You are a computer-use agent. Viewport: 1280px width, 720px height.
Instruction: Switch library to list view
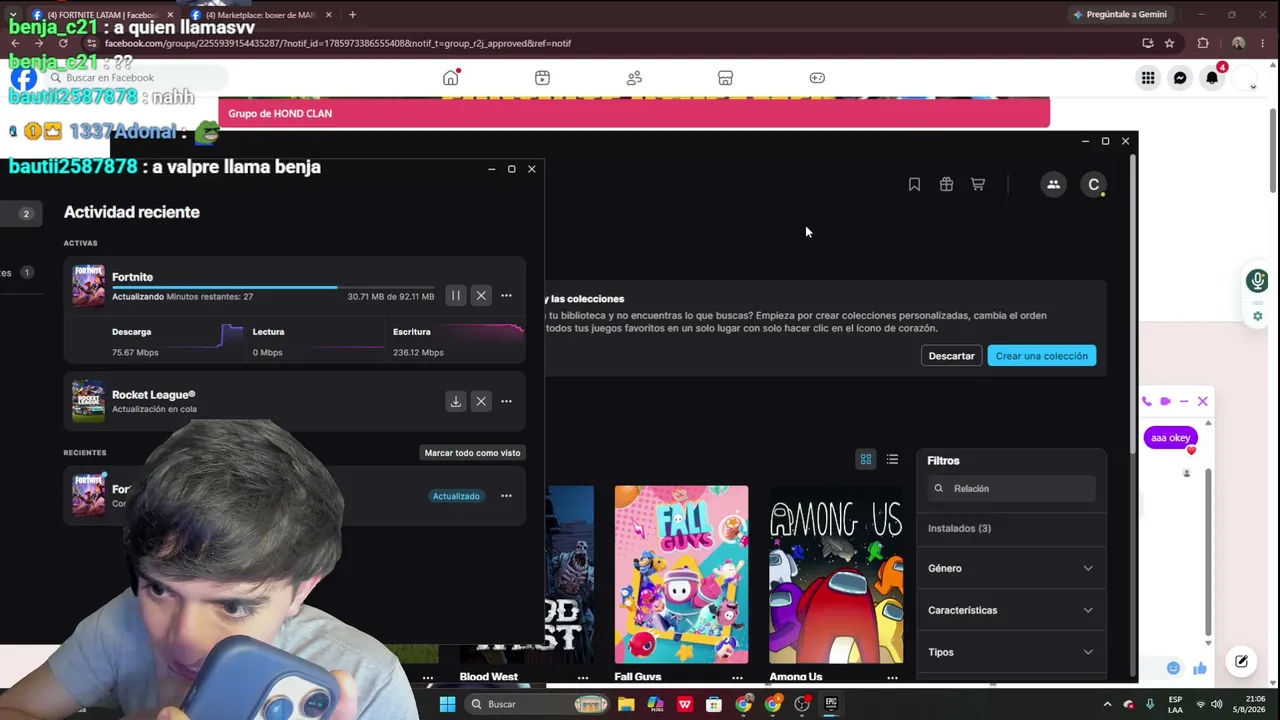(x=892, y=460)
